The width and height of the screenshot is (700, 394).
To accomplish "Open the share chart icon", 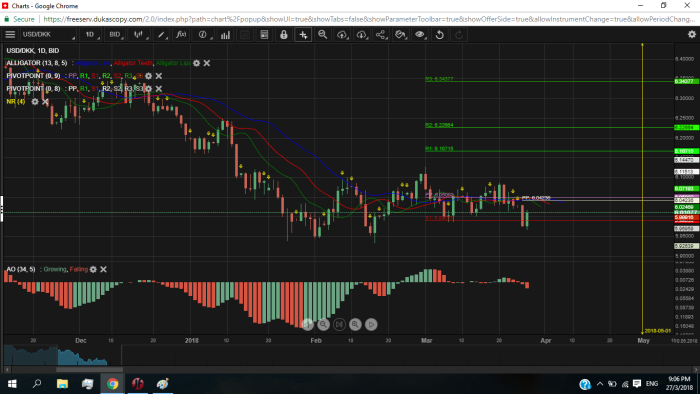I will tap(380, 34).
